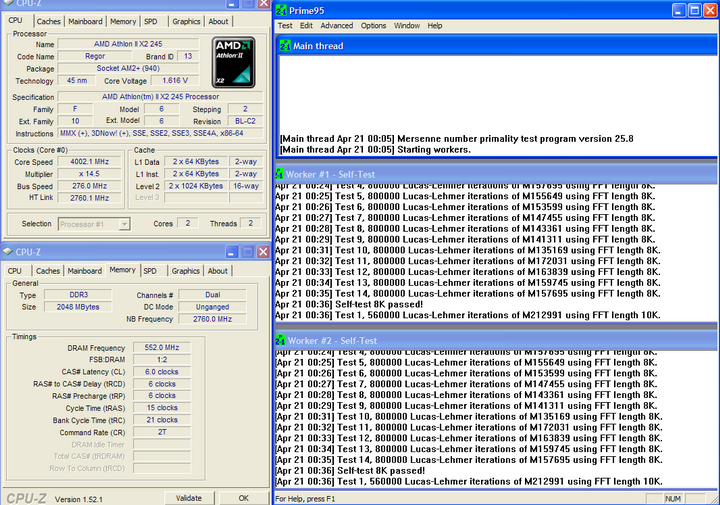Switch to About tab in upper CPU-Z window
Screen dimensions: 720x505
click(218, 22)
